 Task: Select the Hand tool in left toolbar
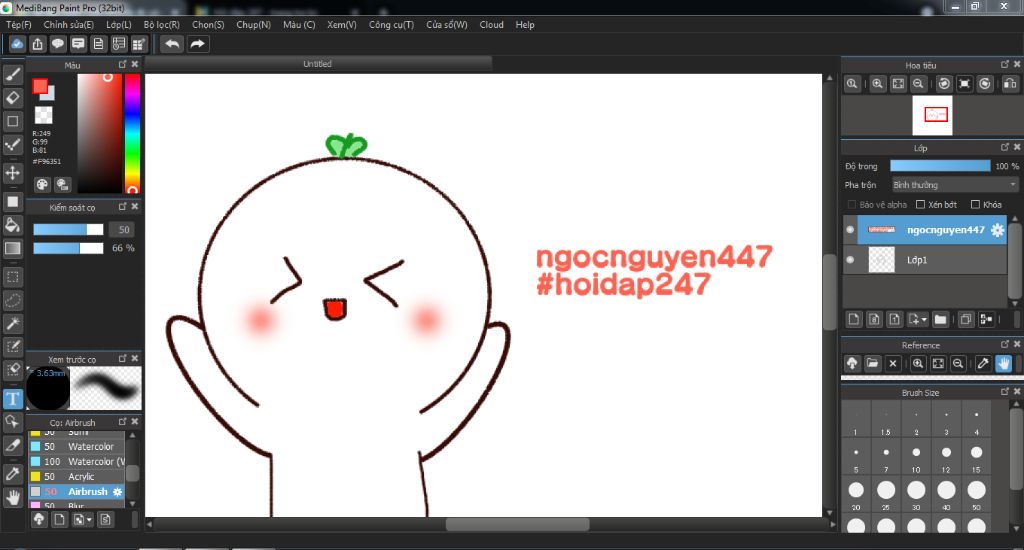tap(12, 498)
